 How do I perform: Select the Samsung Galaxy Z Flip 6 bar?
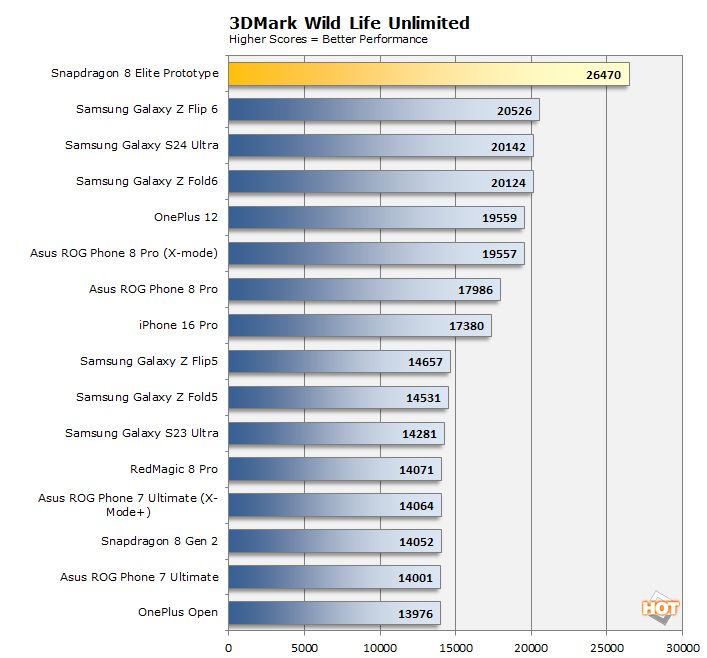[x=383, y=110]
